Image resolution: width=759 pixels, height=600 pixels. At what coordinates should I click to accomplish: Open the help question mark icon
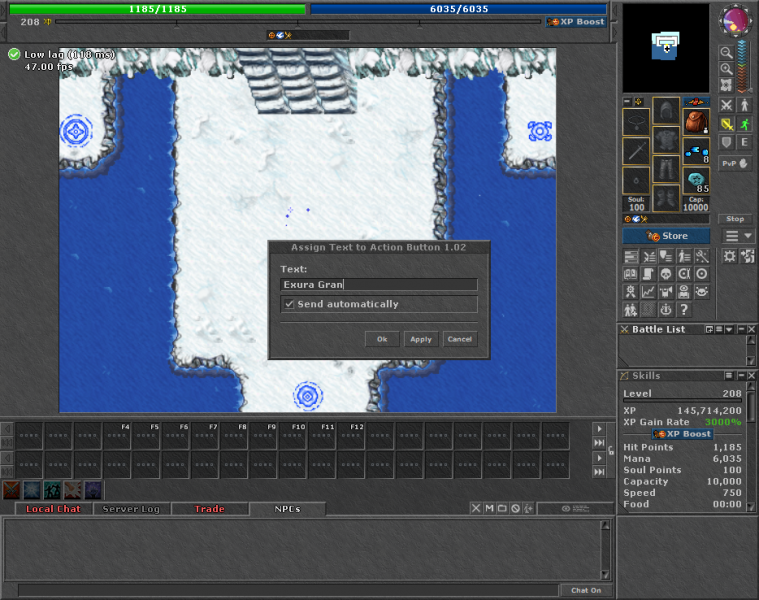click(684, 310)
